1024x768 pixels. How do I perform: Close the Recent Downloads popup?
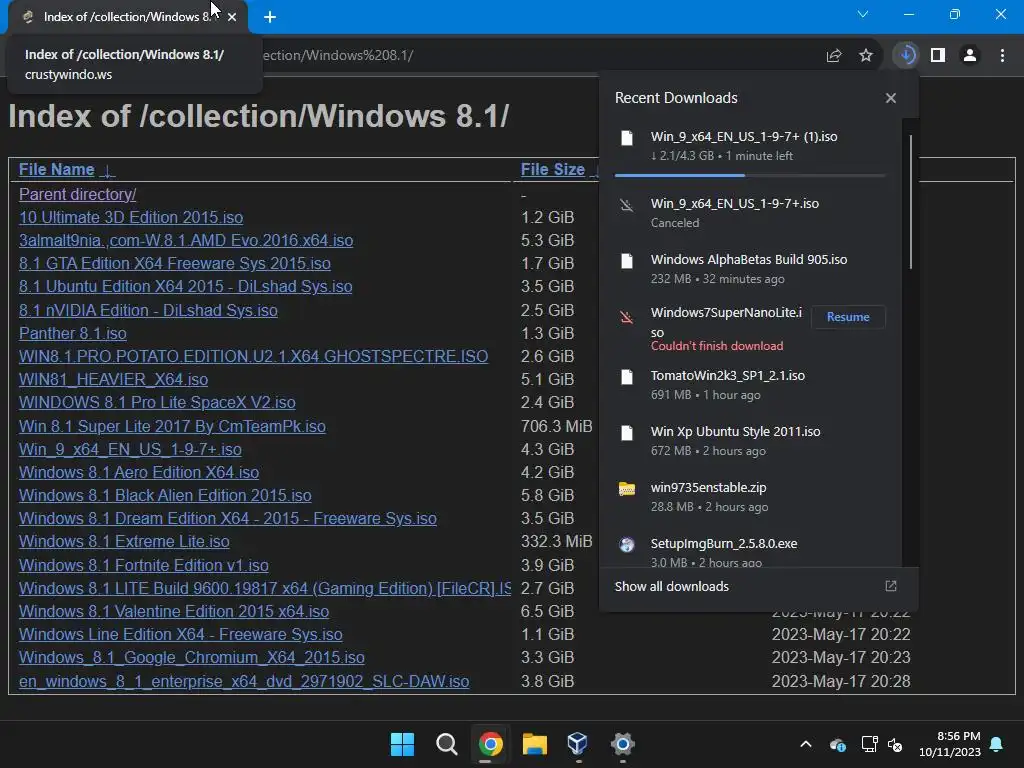point(891,98)
